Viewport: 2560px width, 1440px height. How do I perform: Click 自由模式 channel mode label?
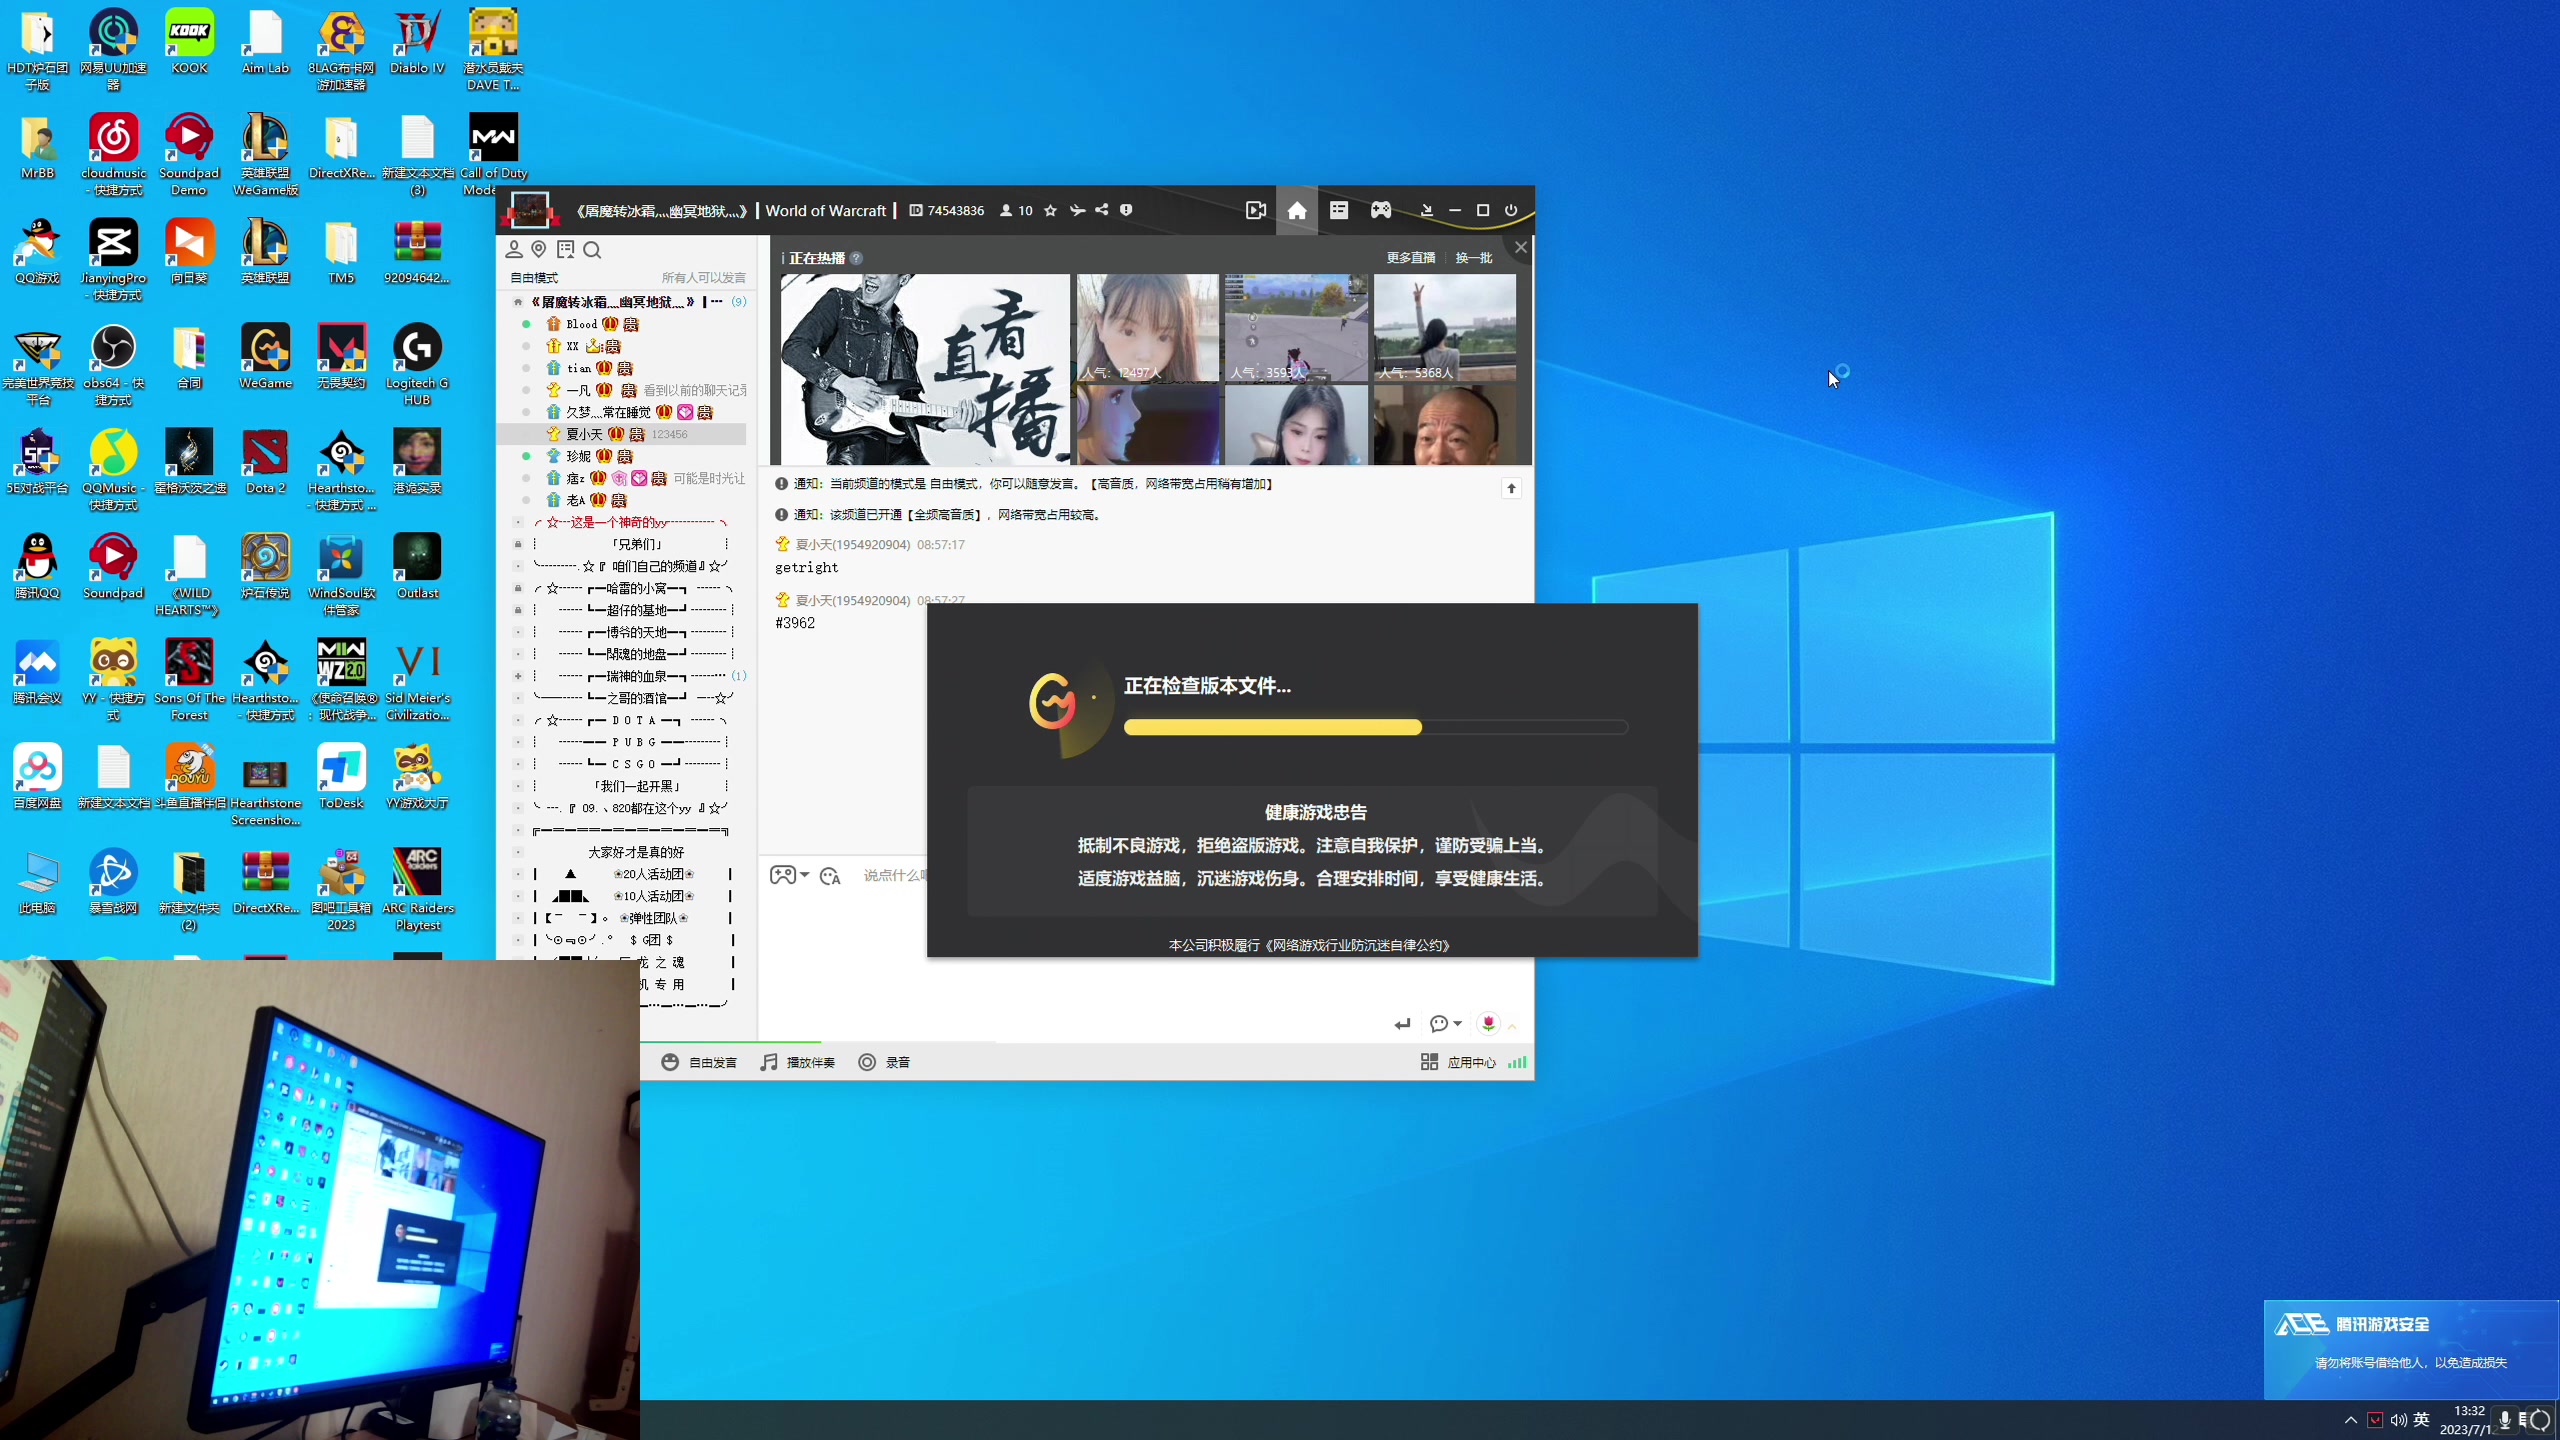(x=534, y=278)
